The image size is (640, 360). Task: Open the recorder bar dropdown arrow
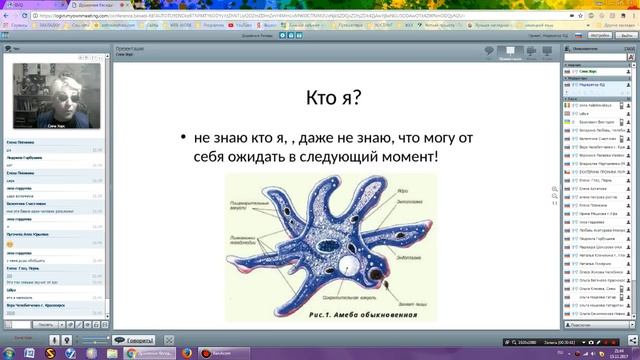coord(584,342)
